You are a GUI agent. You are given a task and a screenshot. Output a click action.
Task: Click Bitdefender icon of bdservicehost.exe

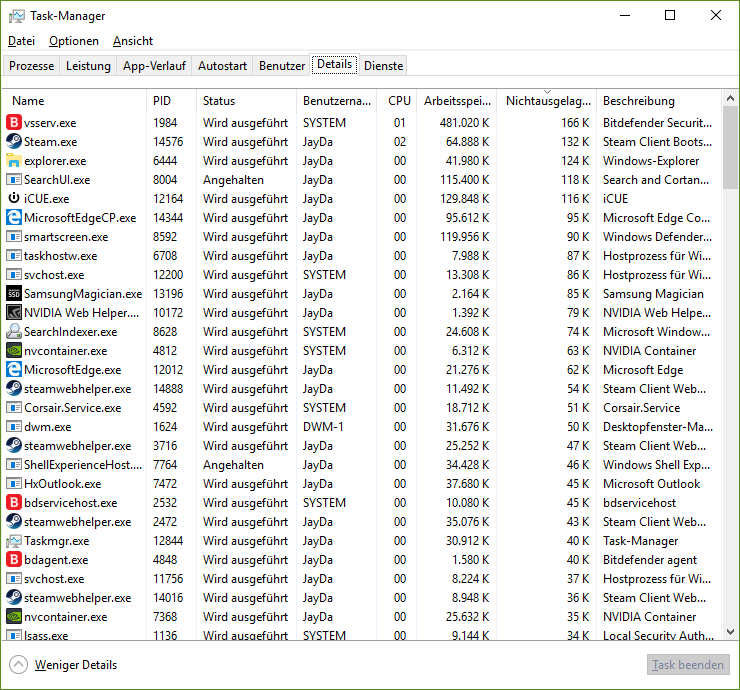(x=14, y=503)
